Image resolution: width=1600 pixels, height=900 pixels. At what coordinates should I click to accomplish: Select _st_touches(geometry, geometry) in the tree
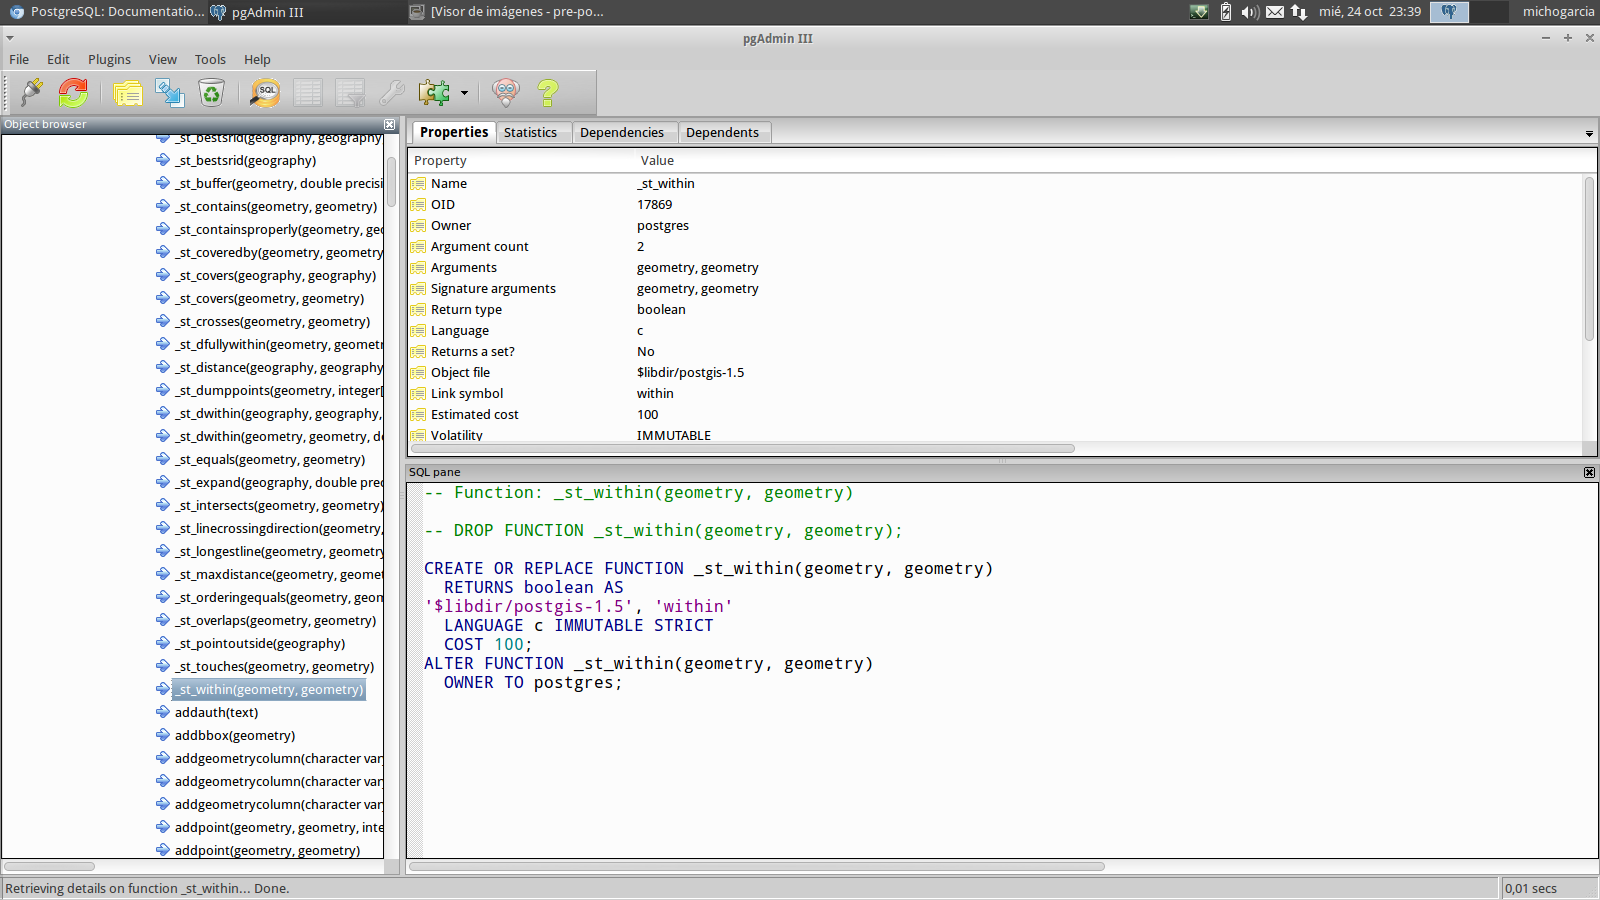click(x=274, y=667)
